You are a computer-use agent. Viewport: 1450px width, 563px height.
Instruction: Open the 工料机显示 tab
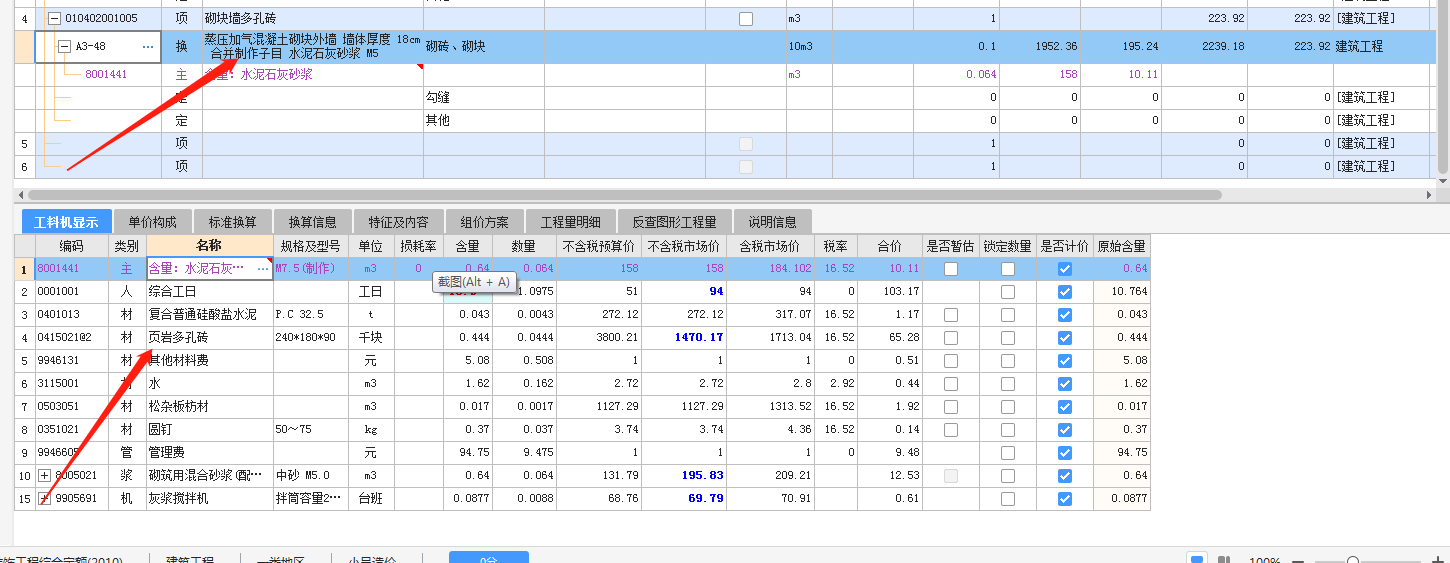pos(66,222)
